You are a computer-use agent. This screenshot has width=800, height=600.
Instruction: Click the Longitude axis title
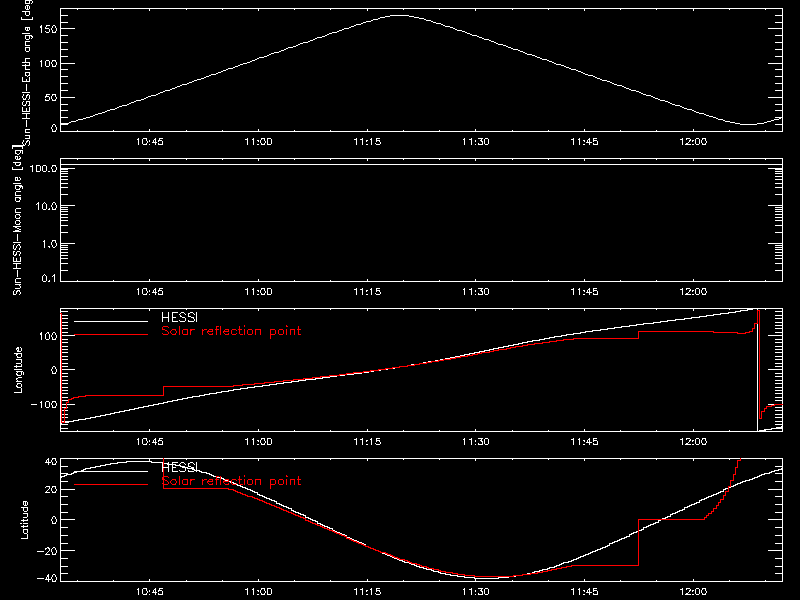pyautogui.click(x=18, y=370)
